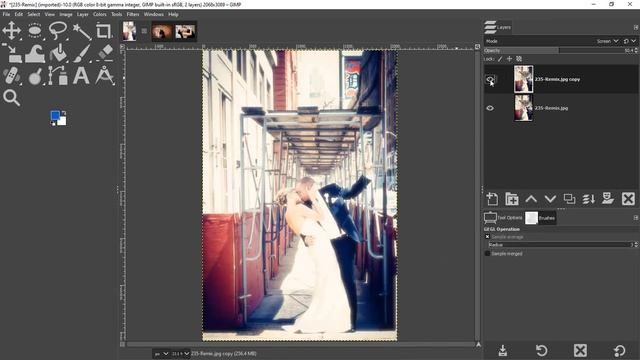Viewport: 640px width, 360px height.
Task: Toggle the Sample average checkbox
Action: [487, 237]
